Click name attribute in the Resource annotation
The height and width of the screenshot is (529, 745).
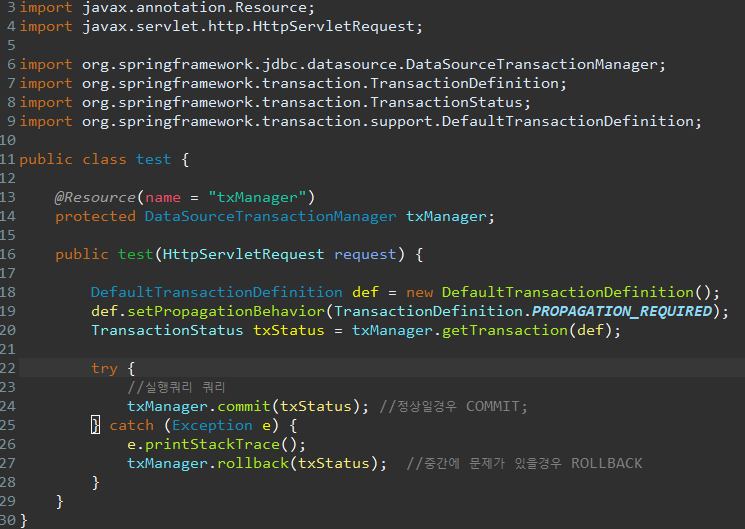(163, 197)
